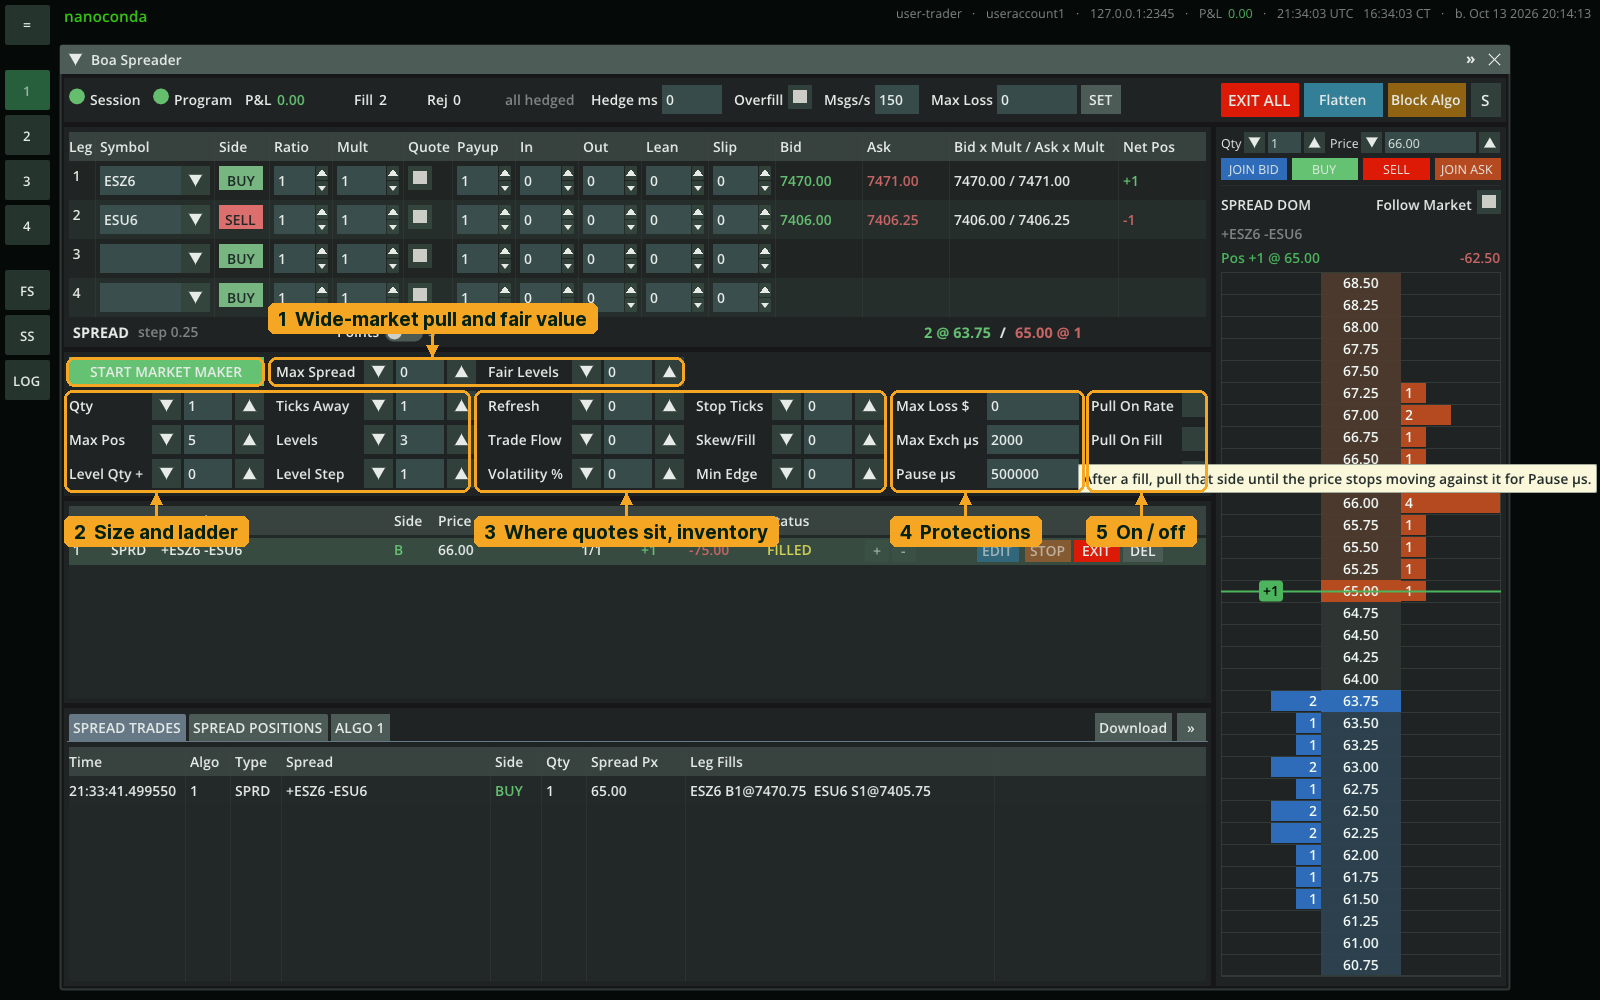
Task: Open the ESU6 symbol dropdown
Action: 196,220
